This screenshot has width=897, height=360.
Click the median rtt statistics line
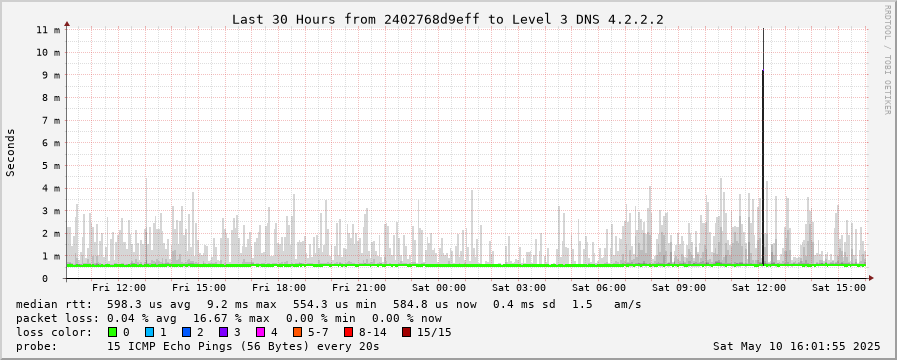click(x=328, y=304)
